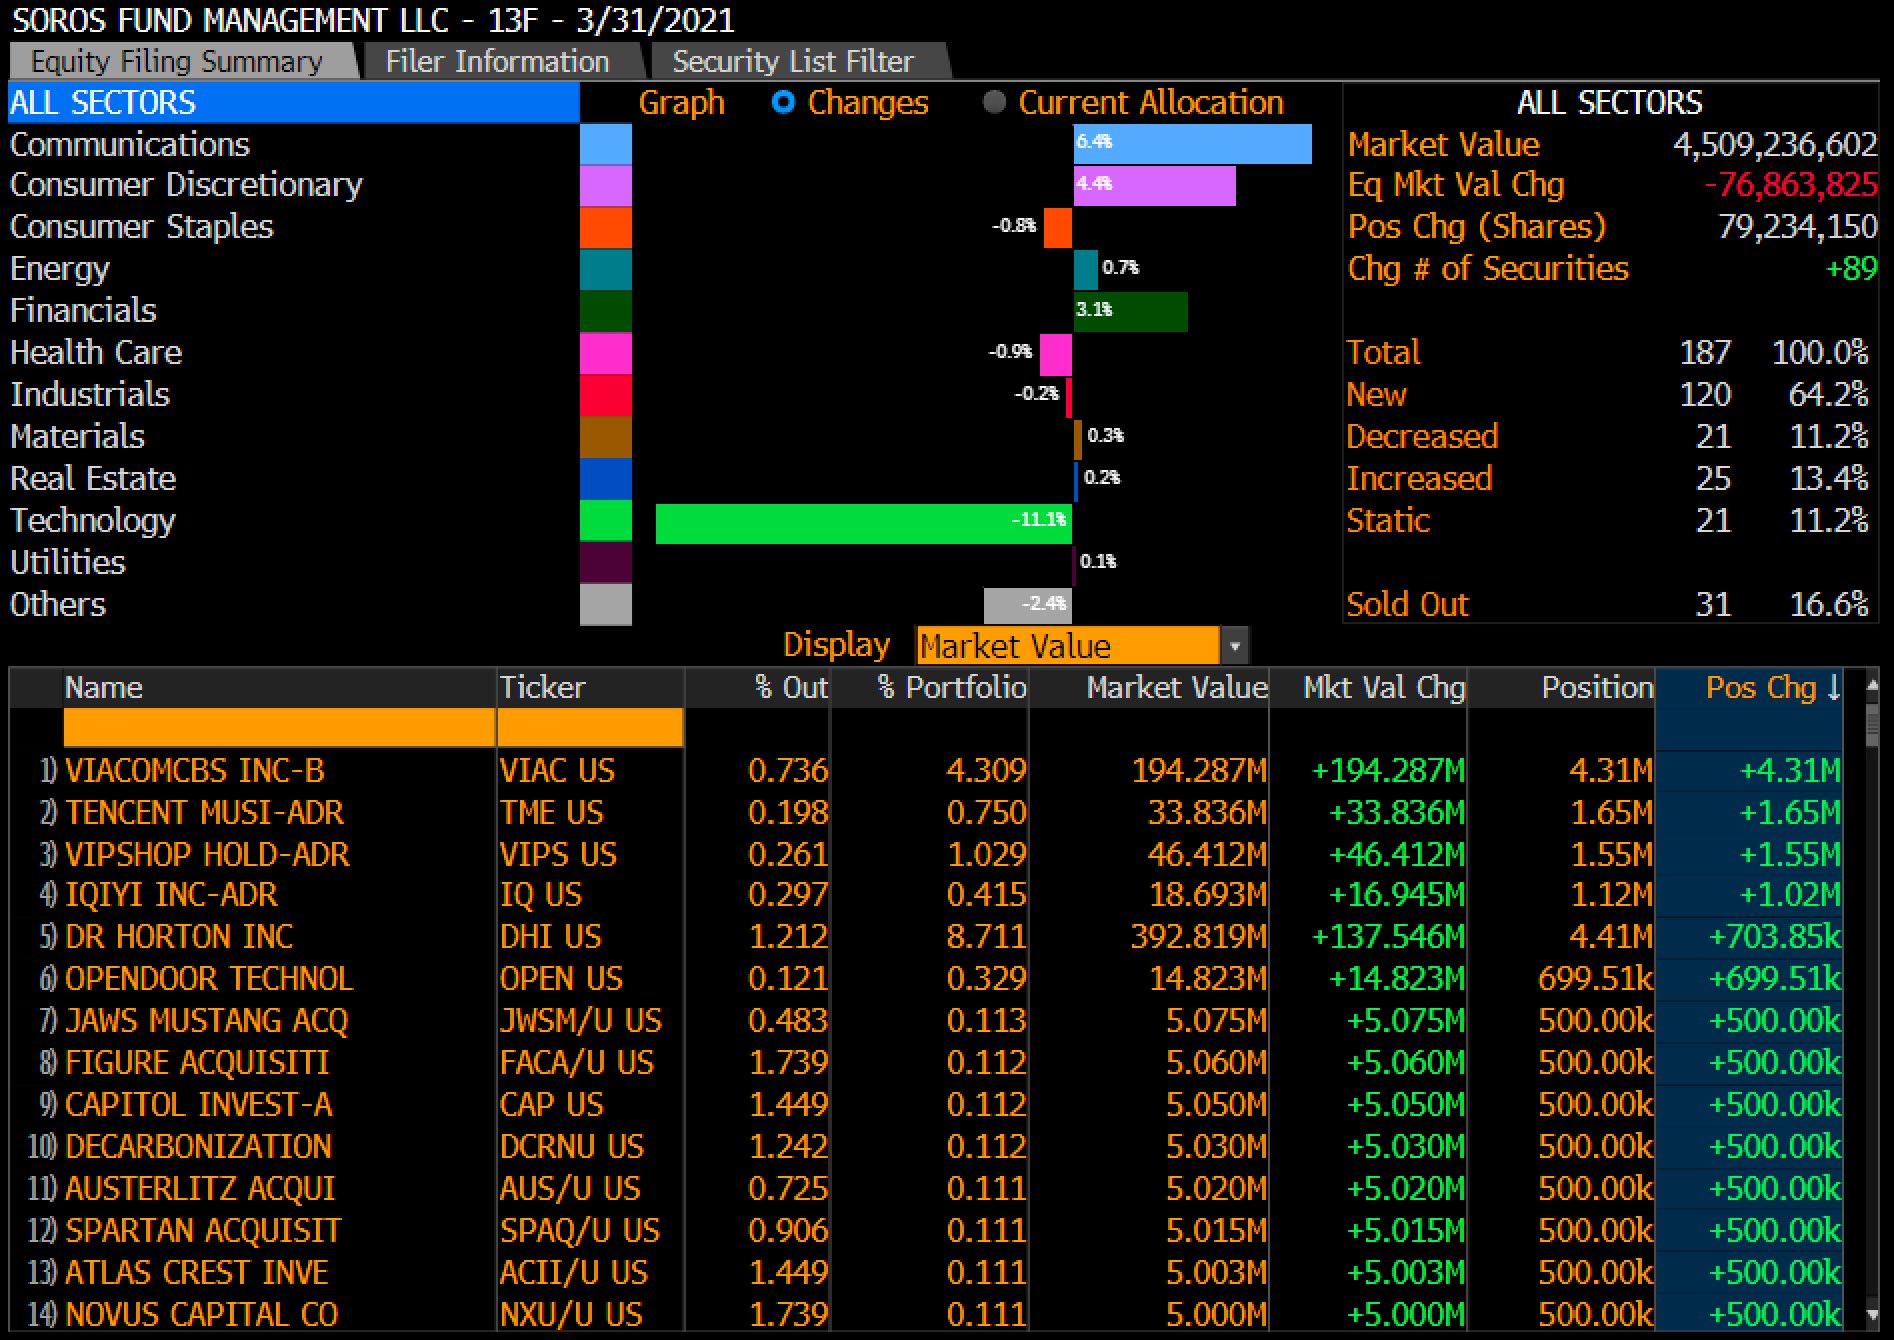This screenshot has width=1894, height=1340.
Task: Click the Communications 6.4% chart bar
Action: [x=1192, y=144]
